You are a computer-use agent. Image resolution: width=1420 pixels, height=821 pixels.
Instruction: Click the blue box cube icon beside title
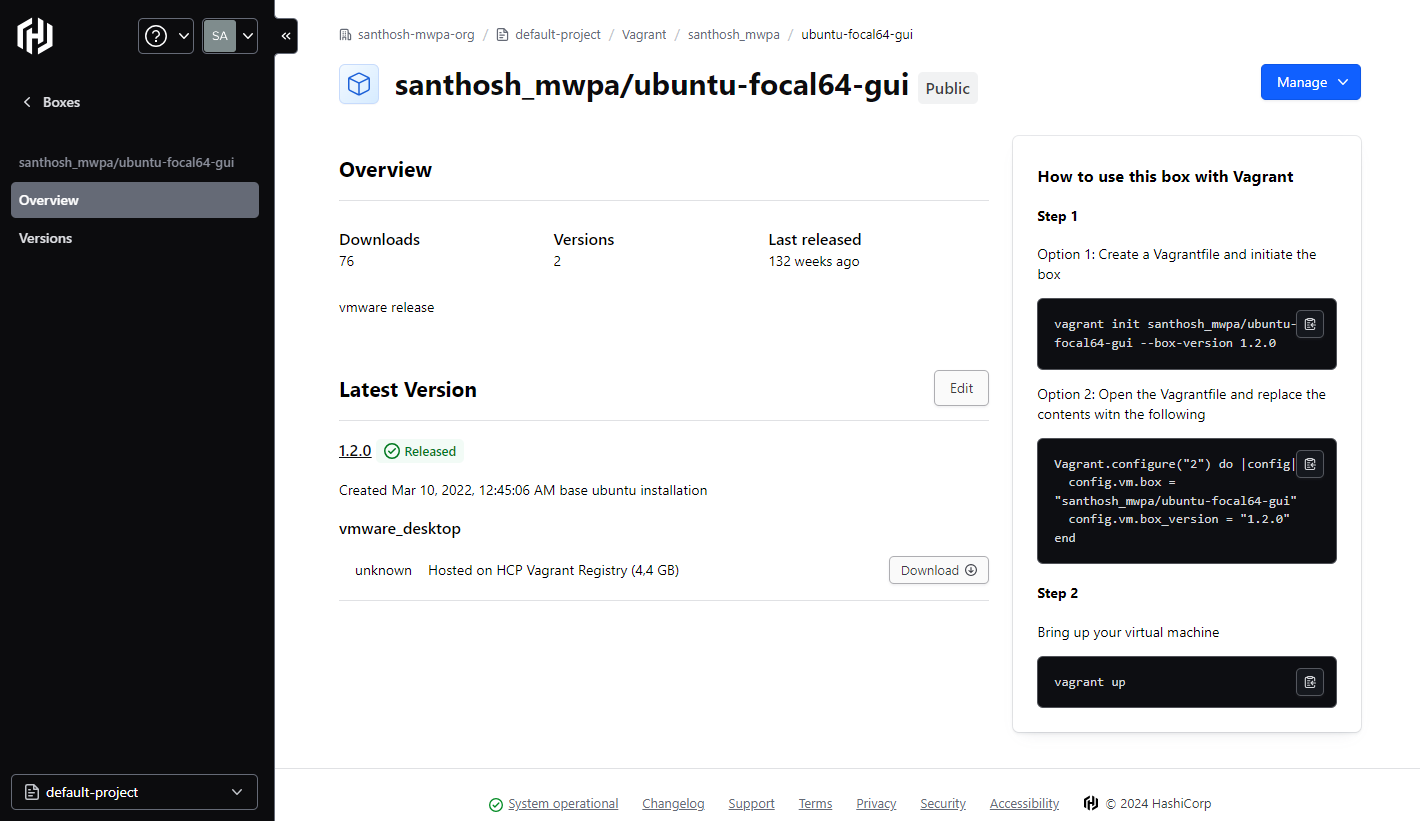[359, 85]
